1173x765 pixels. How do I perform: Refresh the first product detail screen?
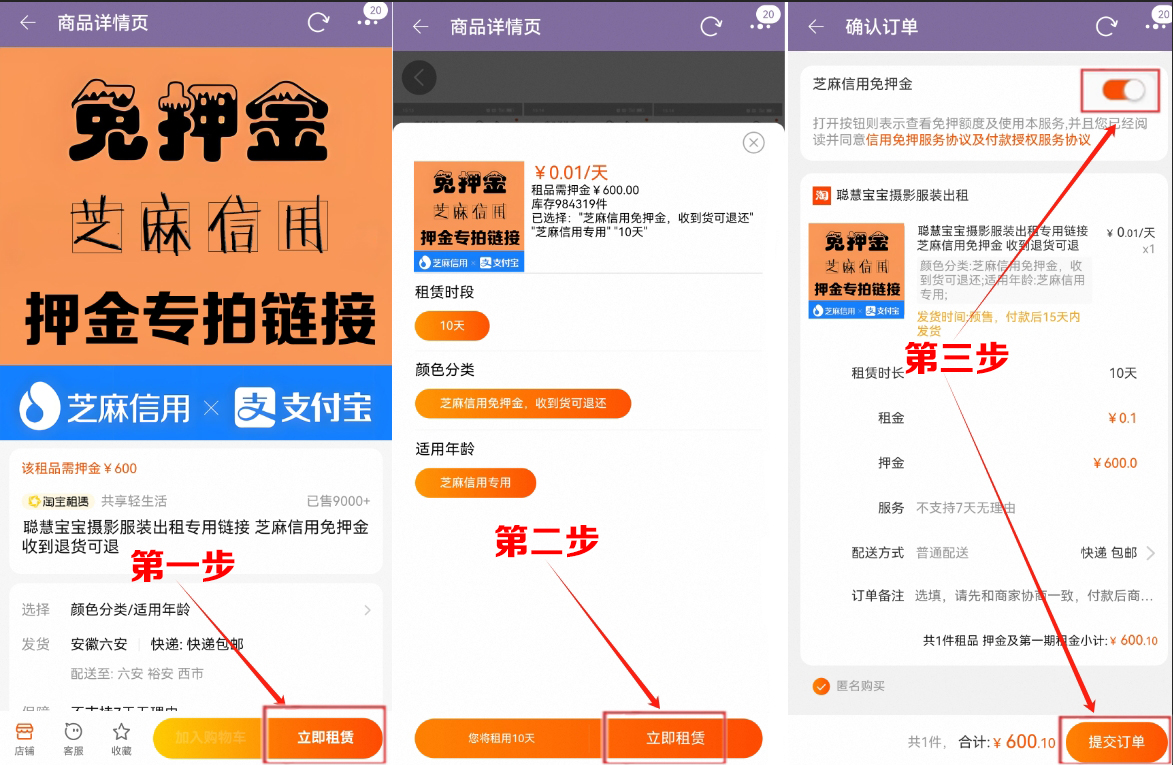pyautogui.click(x=318, y=22)
